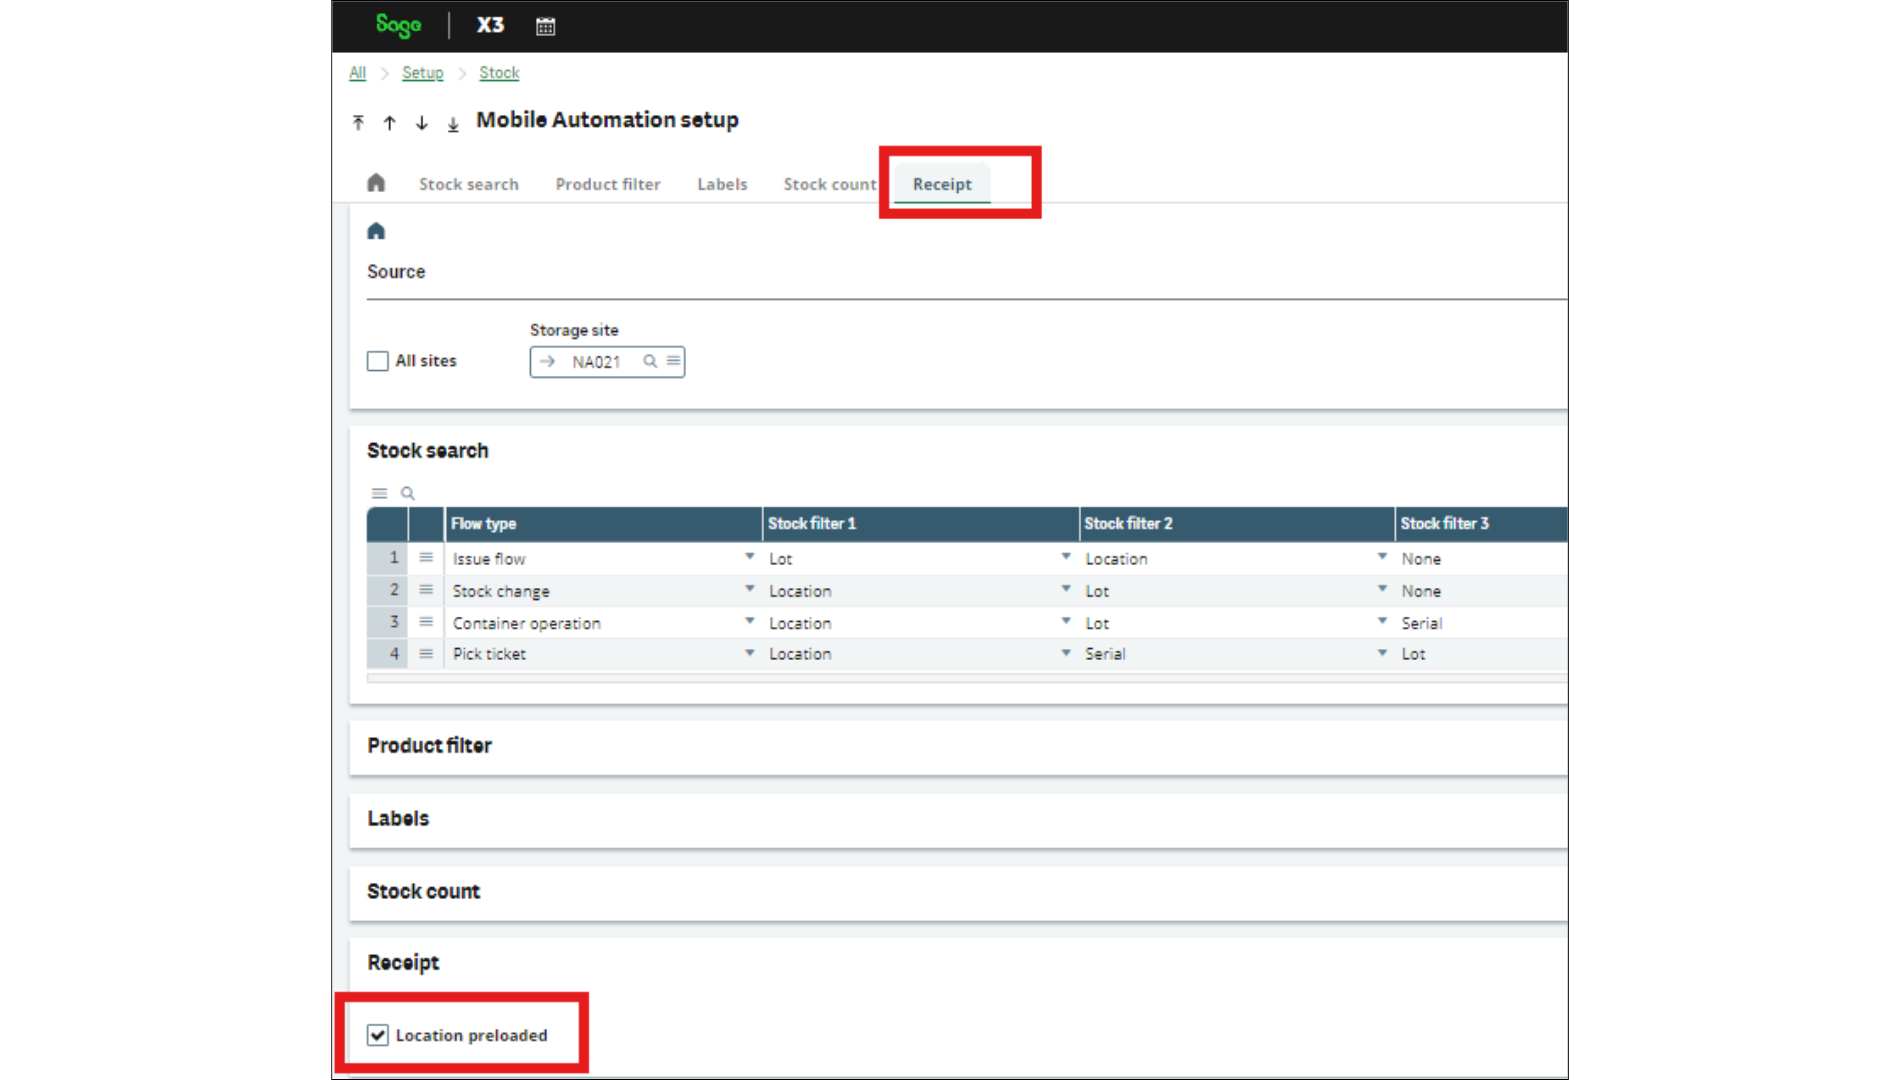Open Flow type dropdown for Issue flow
The image size is (1900, 1080).
click(749, 557)
